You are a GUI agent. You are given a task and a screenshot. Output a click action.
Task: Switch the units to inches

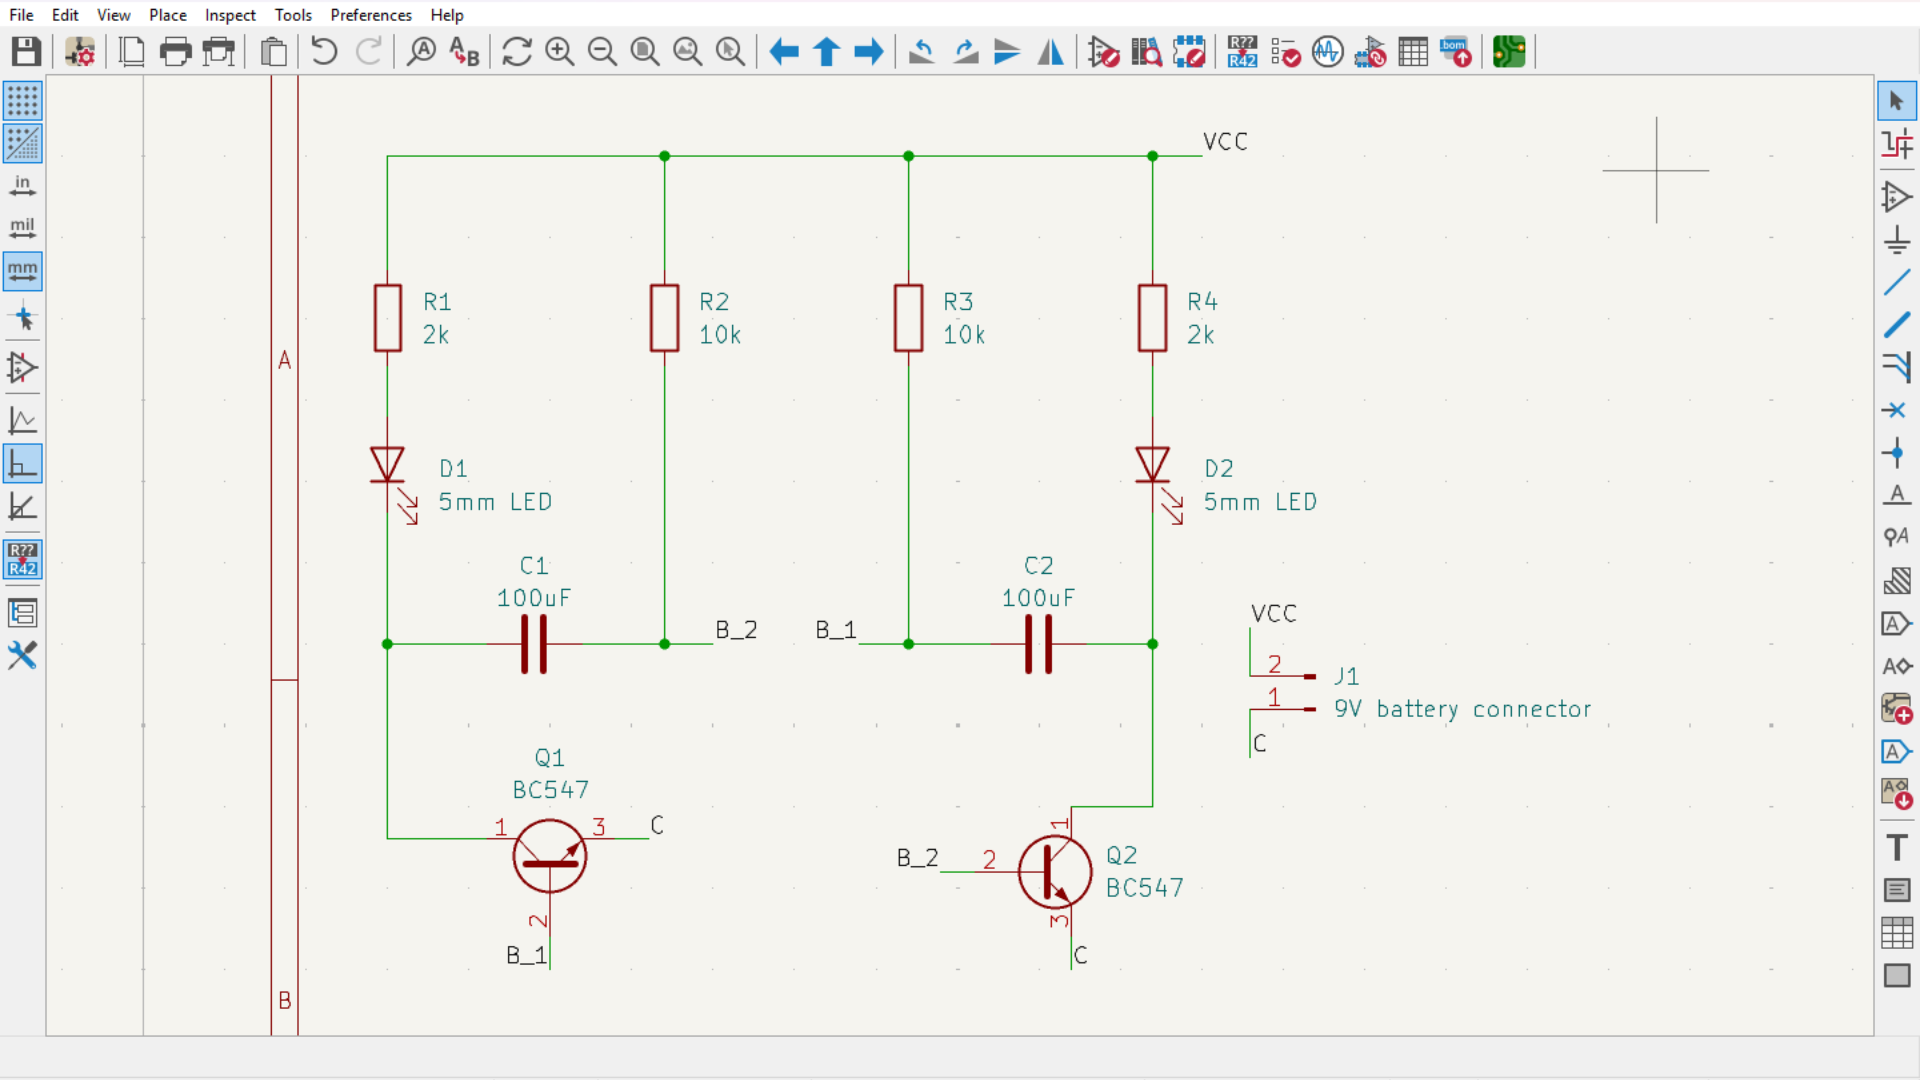pos(22,186)
